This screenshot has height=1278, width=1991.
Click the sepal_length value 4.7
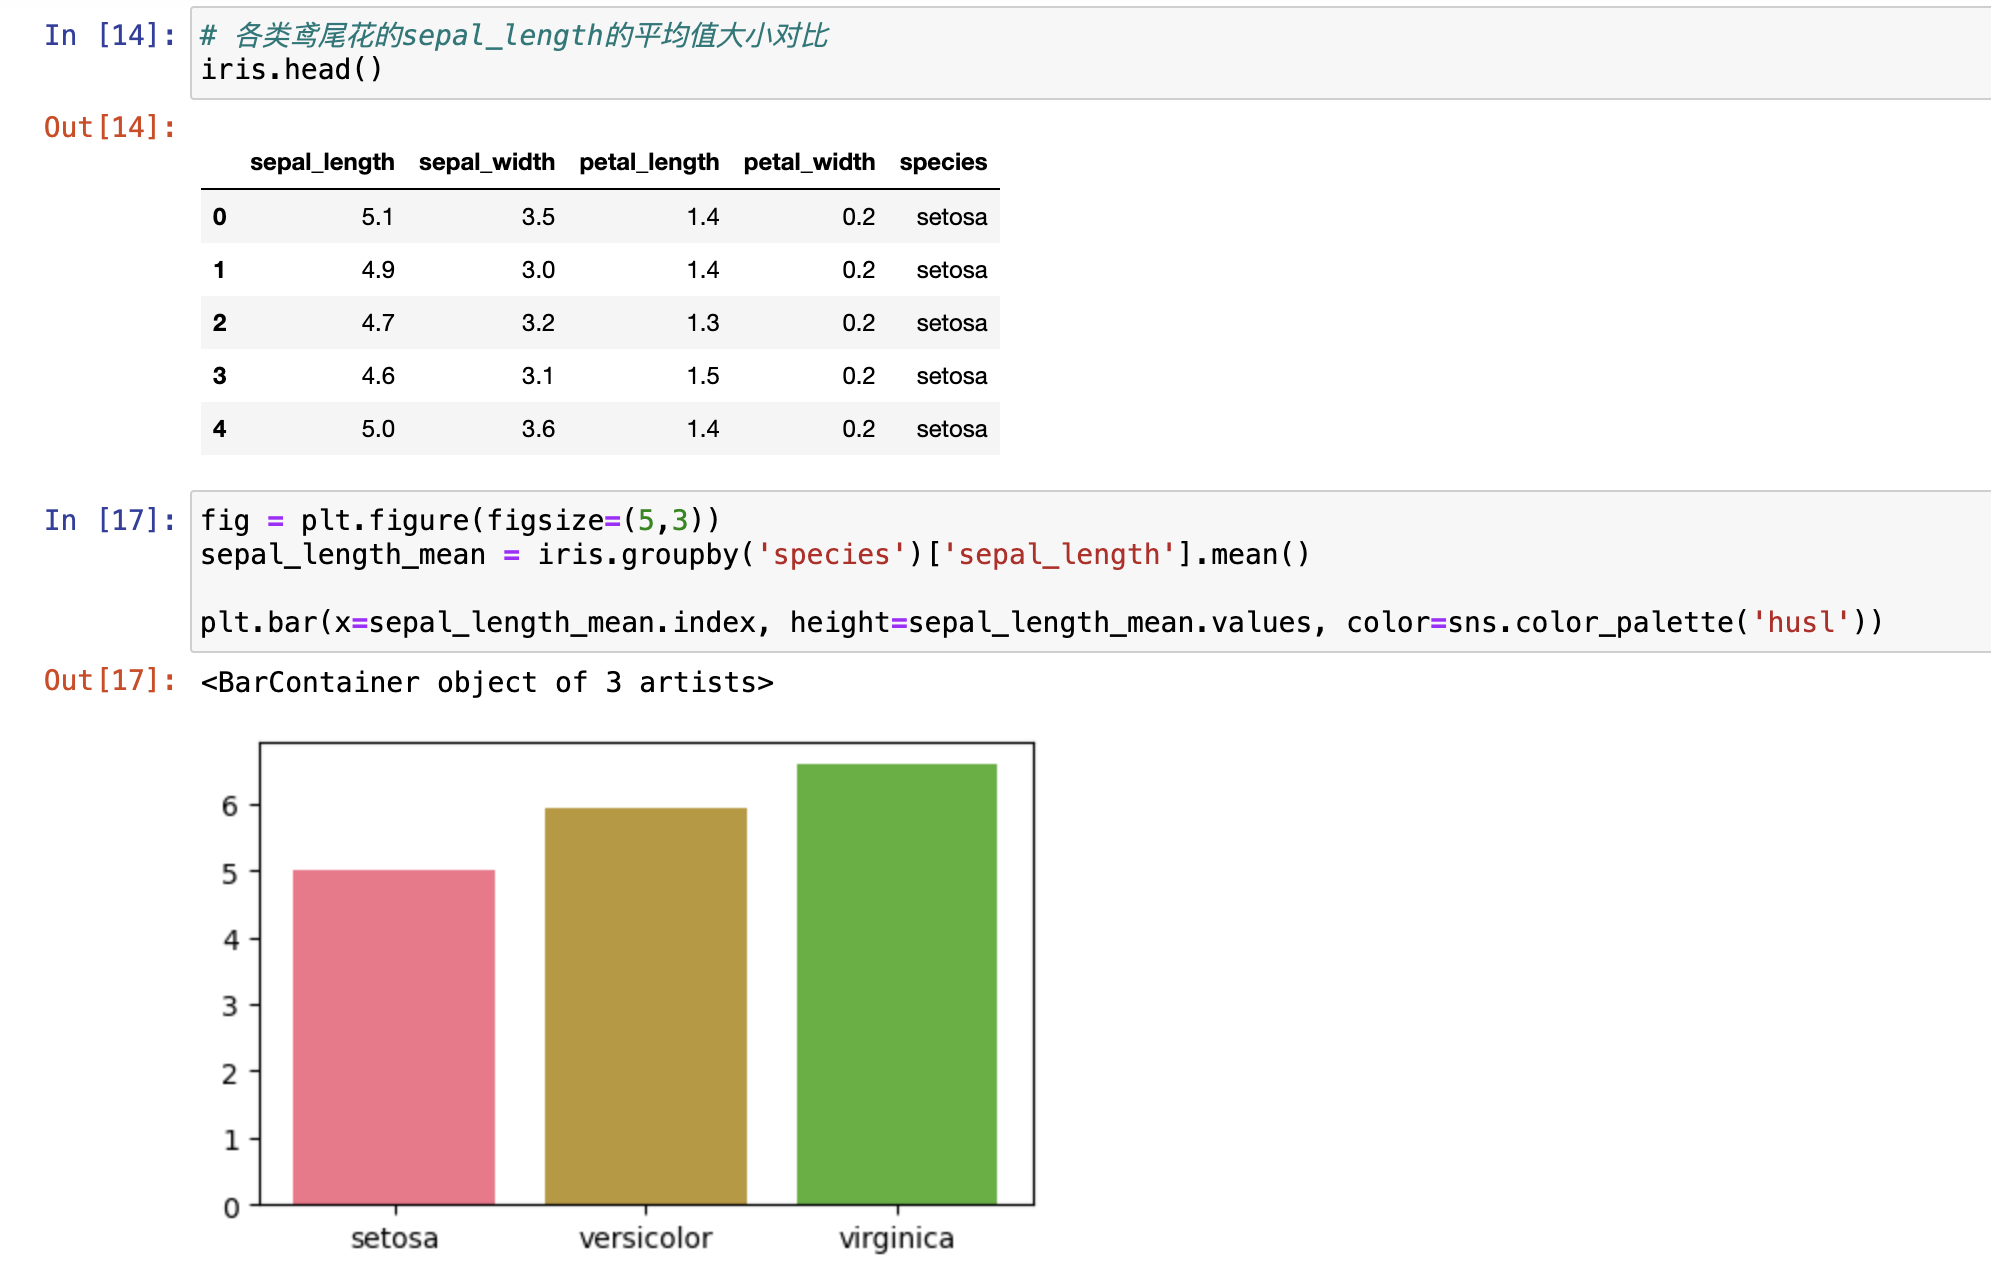tap(378, 323)
